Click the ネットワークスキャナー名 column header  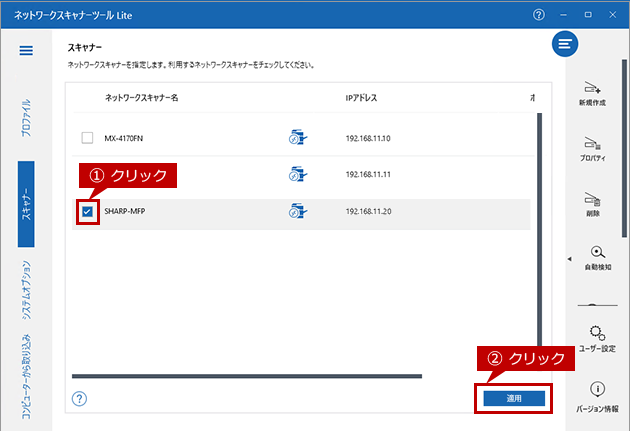pyautogui.click(x=141, y=98)
